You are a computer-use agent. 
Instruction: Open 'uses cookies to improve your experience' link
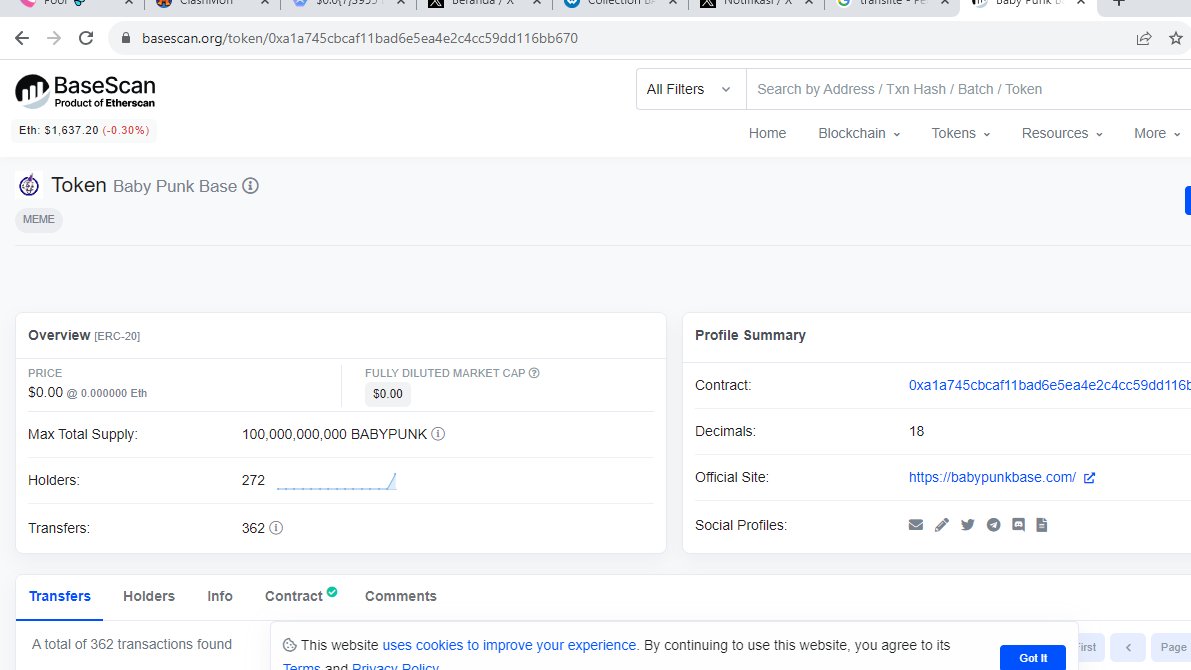(509, 645)
